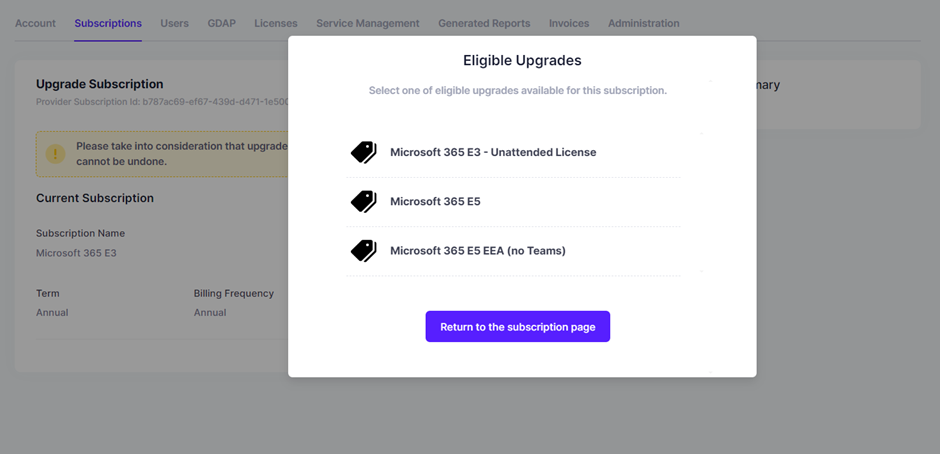Click the tag icon beside Microsoft 365 E5
Image resolution: width=940 pixels, height=454 pixels.
click(x=363, y=202)
